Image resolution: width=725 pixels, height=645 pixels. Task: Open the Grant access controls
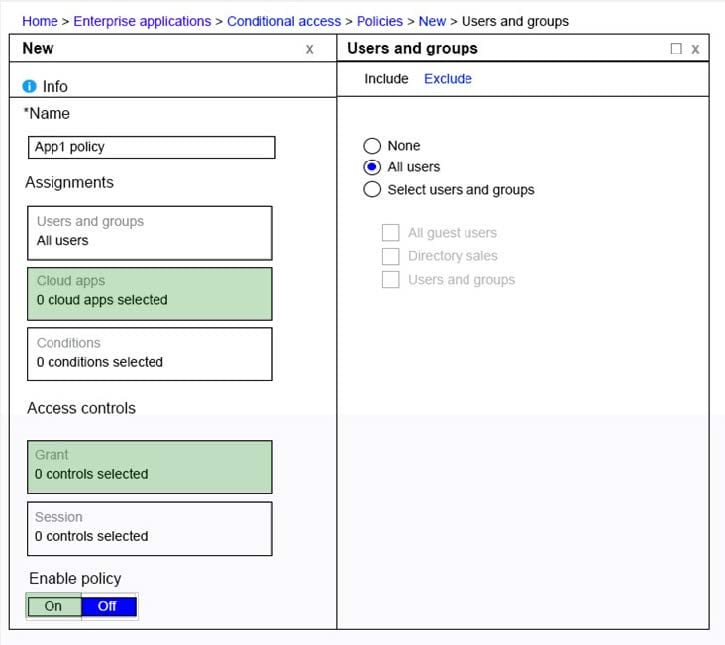[149, 466]
